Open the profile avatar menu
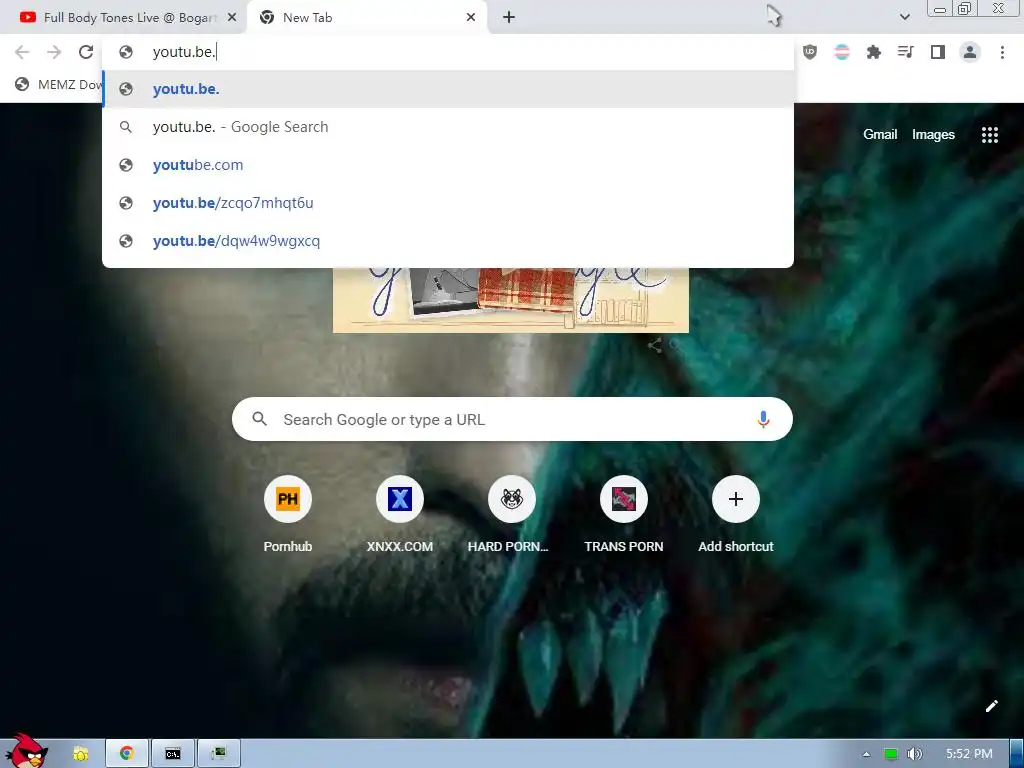The image size is (1024, 768). pos(970,52)
